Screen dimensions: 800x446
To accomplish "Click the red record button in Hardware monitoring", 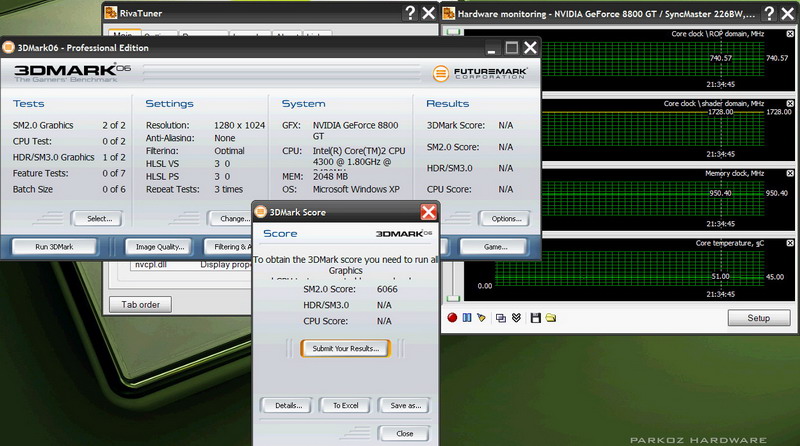I will [452, 317].
